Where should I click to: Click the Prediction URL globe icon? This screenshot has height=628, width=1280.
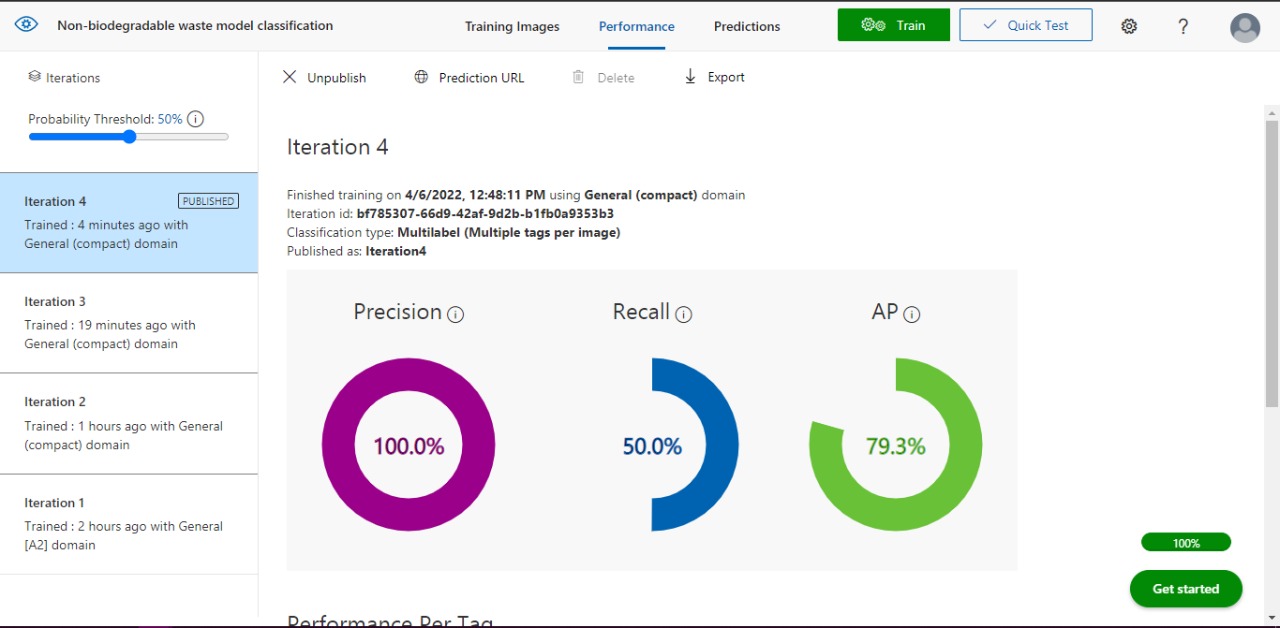pos(421,77)
